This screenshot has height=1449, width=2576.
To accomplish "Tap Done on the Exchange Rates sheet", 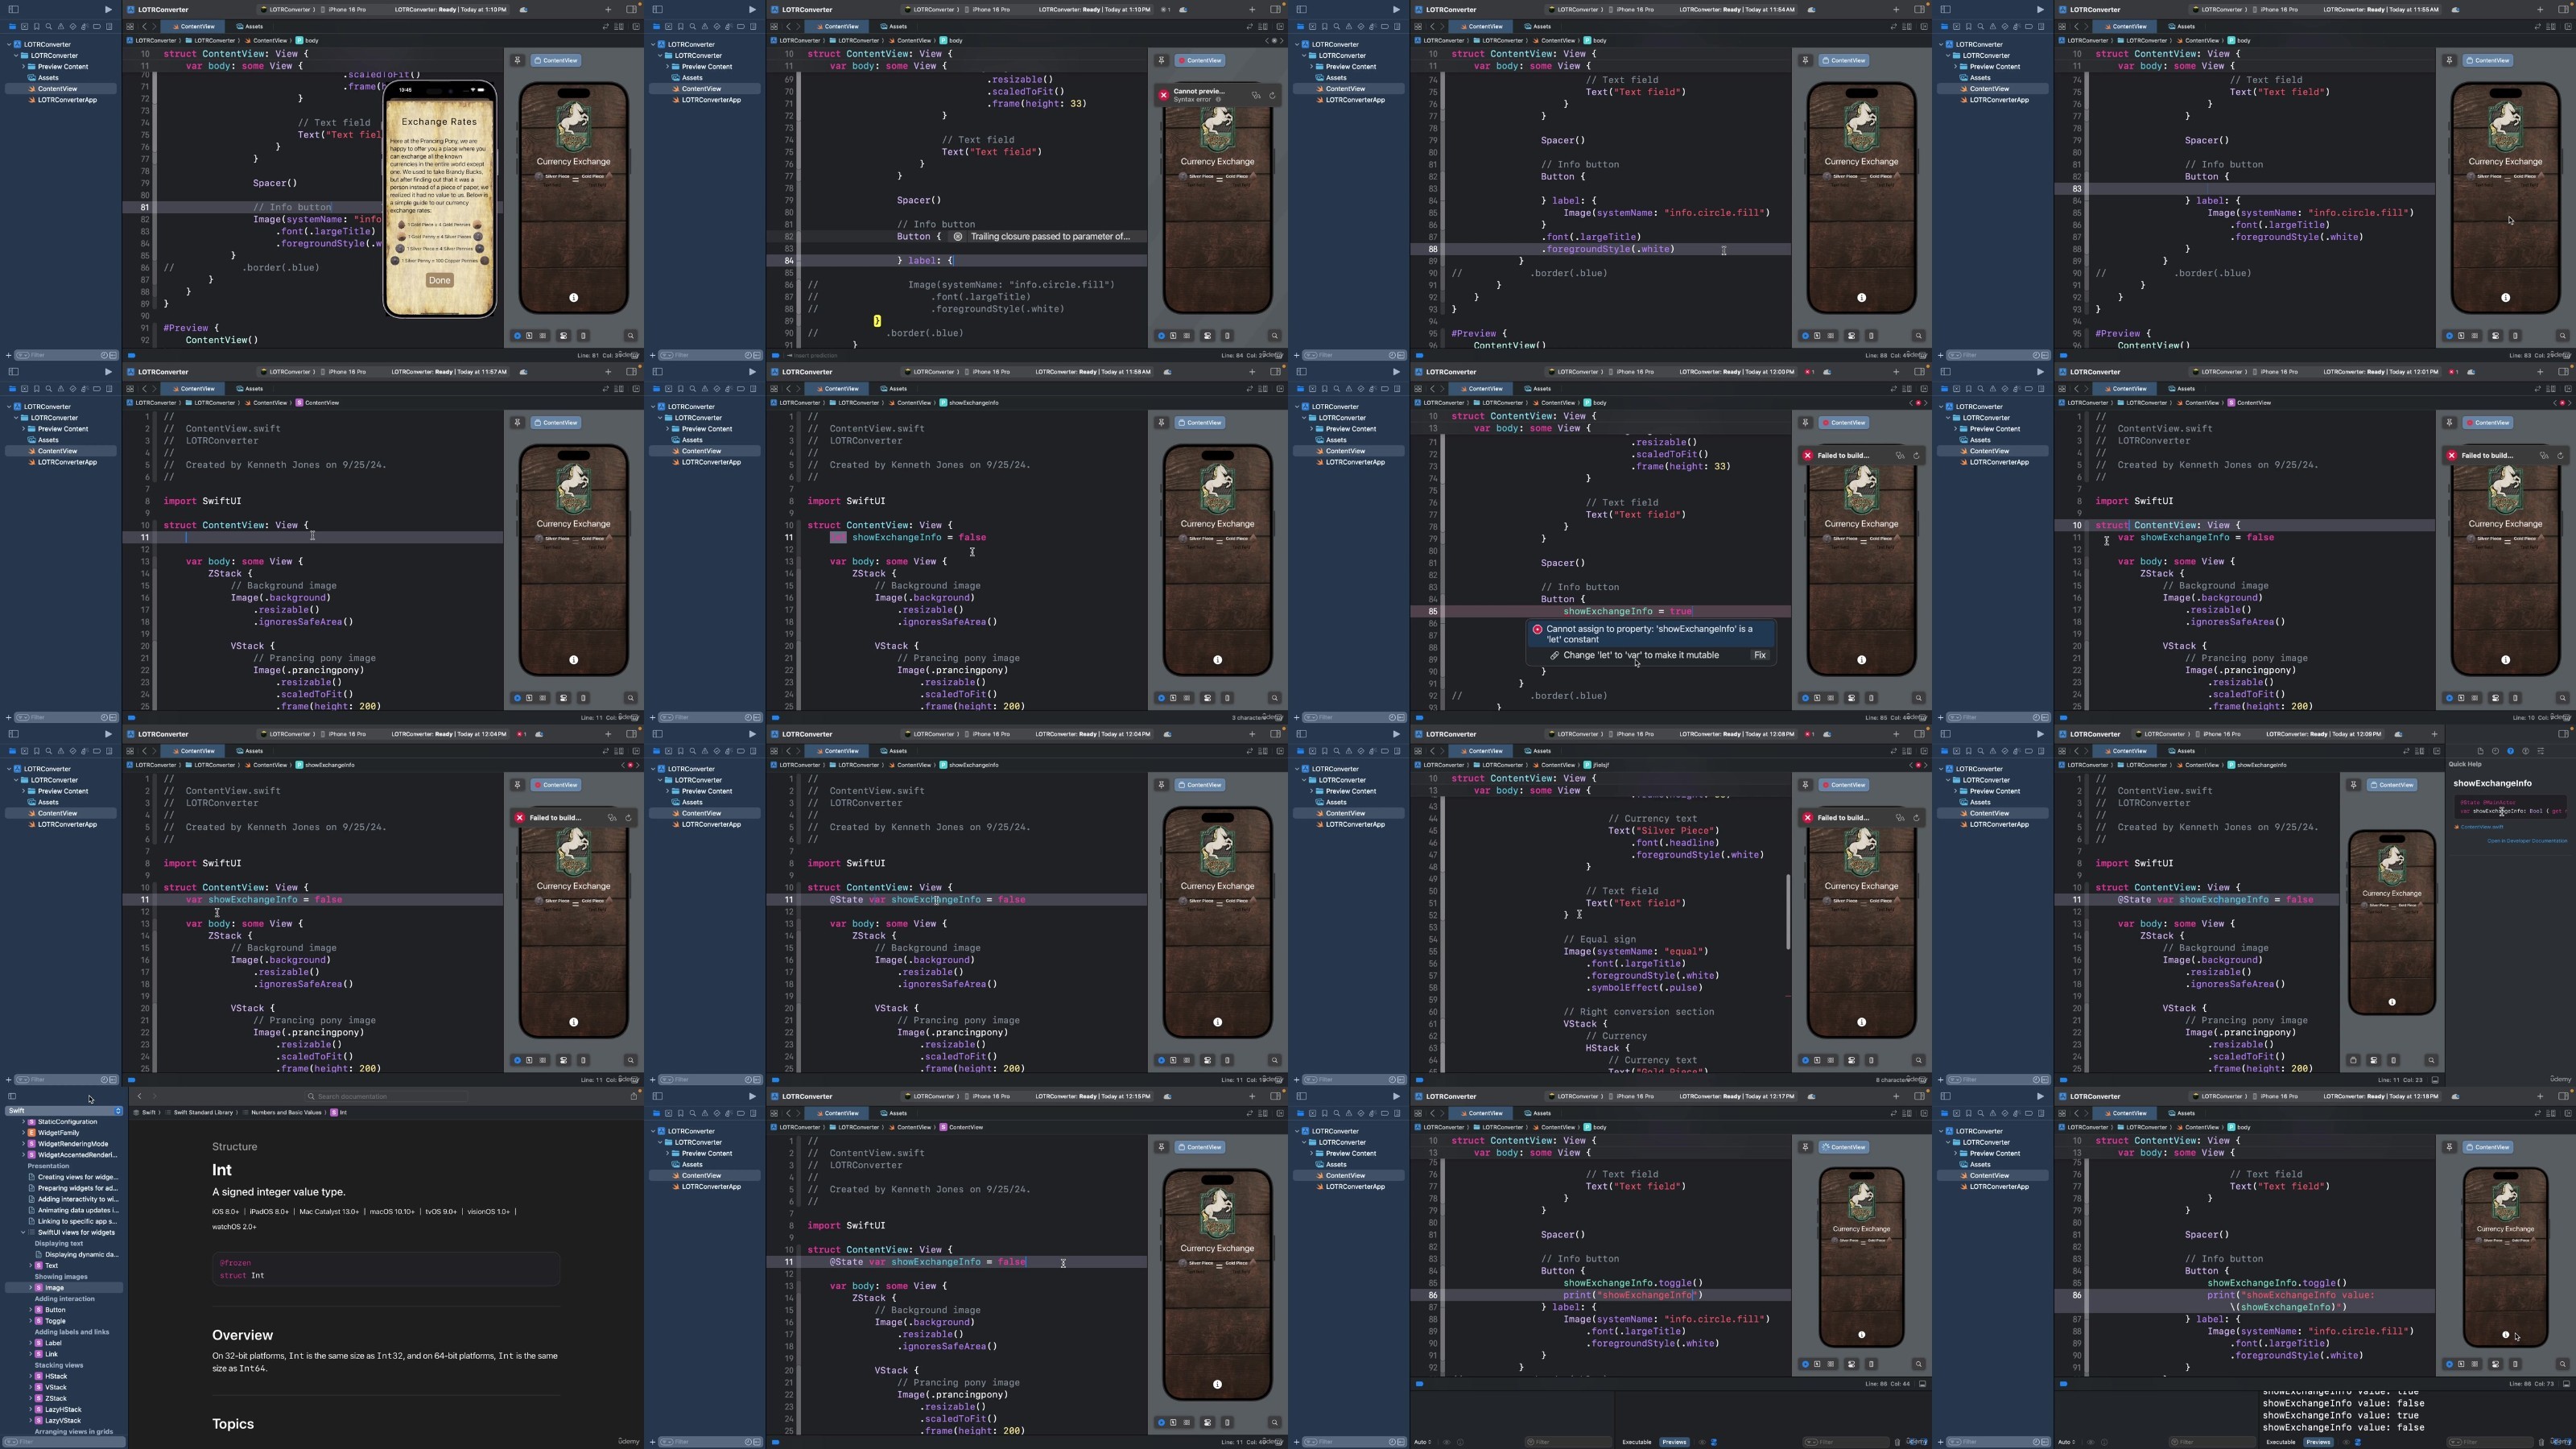I will (439, 280).
